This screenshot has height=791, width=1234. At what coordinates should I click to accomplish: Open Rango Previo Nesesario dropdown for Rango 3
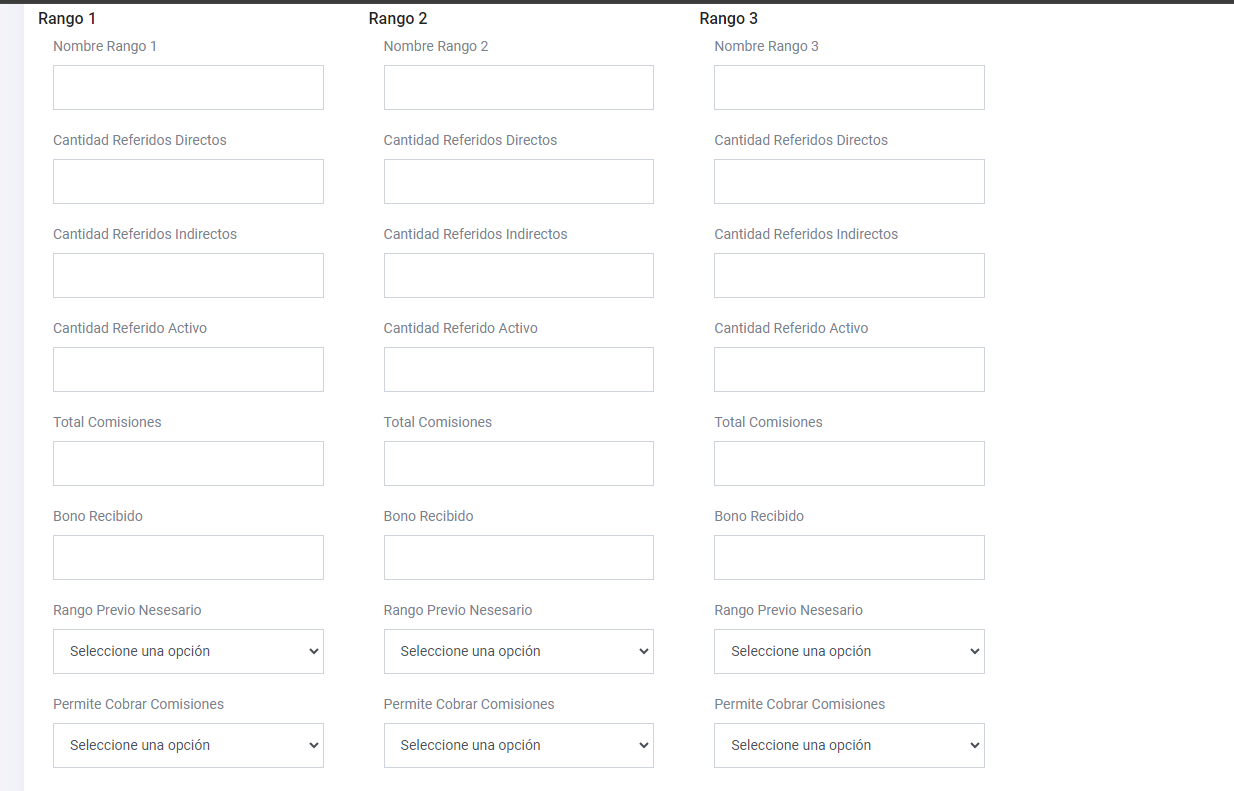pyautogui.click(x=849, y=652)
